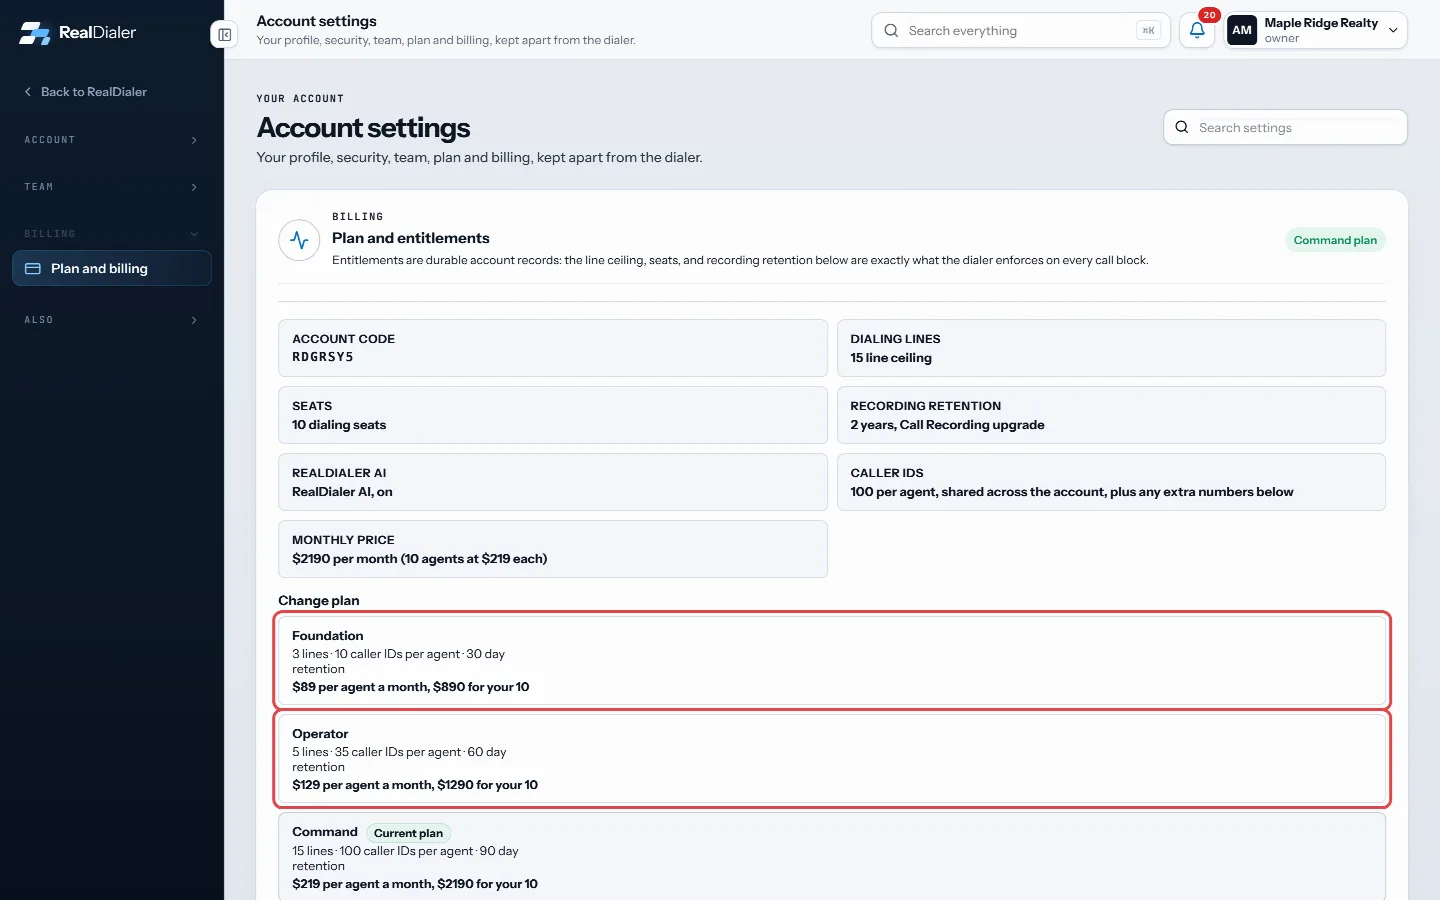Click the magnifier in Search everything
The image size is (1440, 900).
tap(891, 30)
